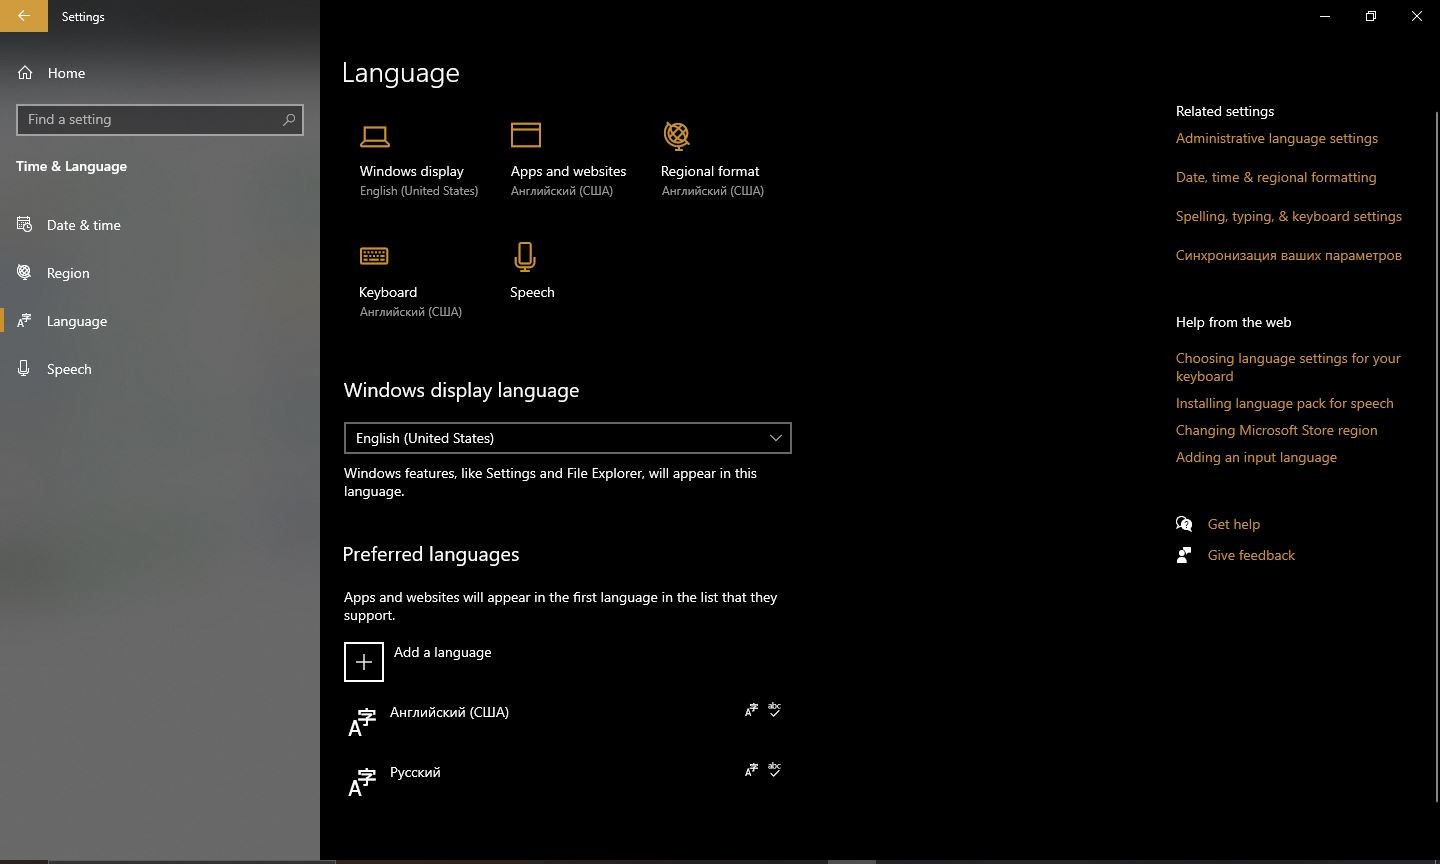Viewport: 1440px width, 864px height.
Task: Open Date, time & regional formatting link
Action: coord(1276,177)
